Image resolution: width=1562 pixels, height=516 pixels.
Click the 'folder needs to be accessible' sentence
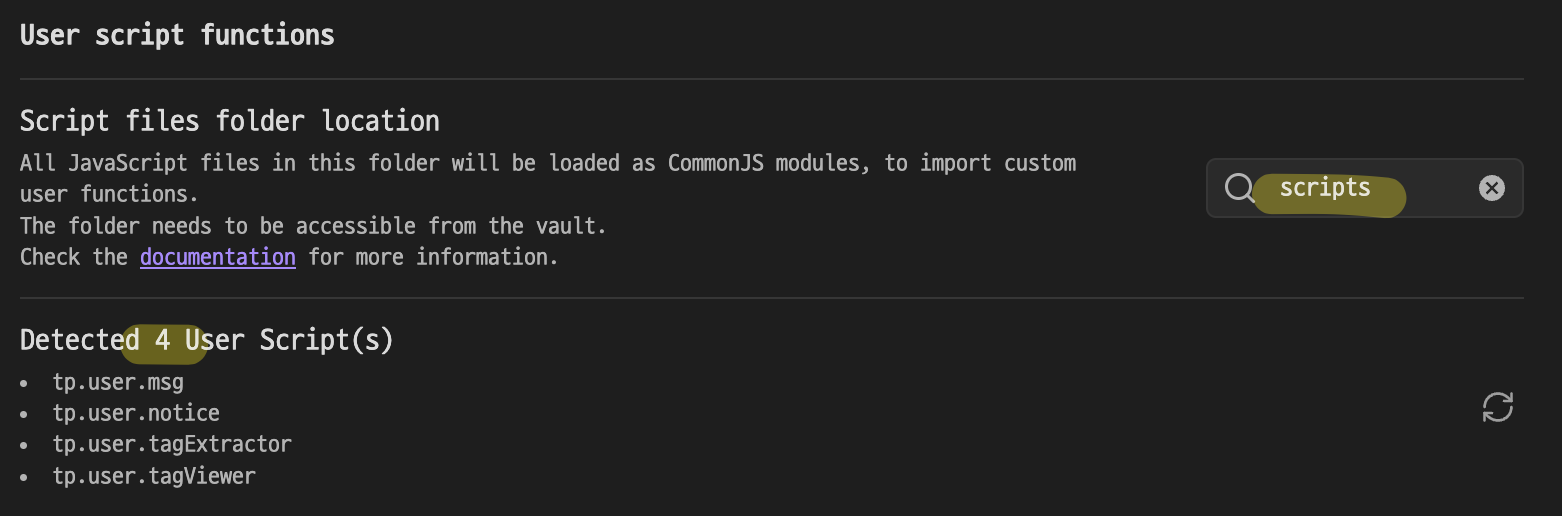click(x=313, y=226)
